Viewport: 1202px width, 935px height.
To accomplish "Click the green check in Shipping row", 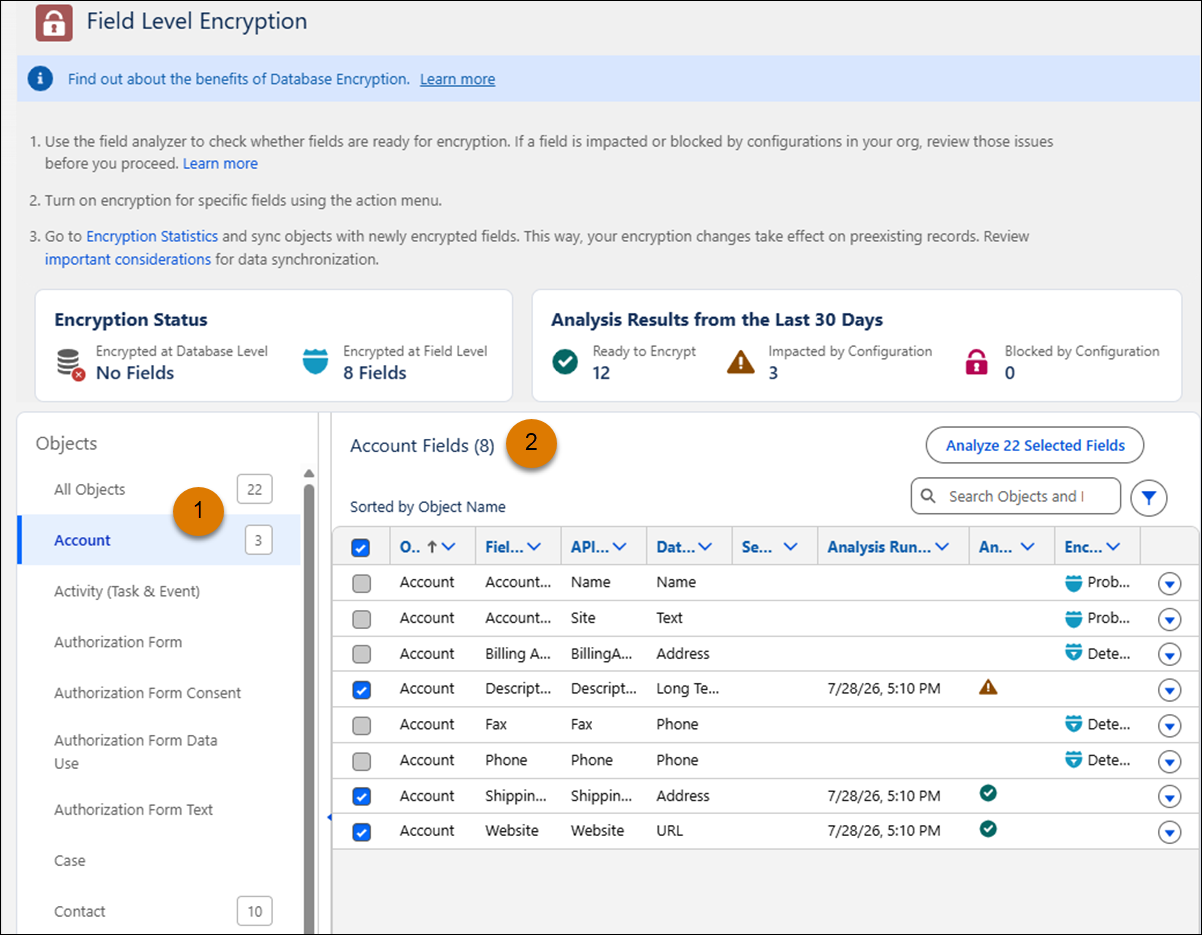I will 988,794.
